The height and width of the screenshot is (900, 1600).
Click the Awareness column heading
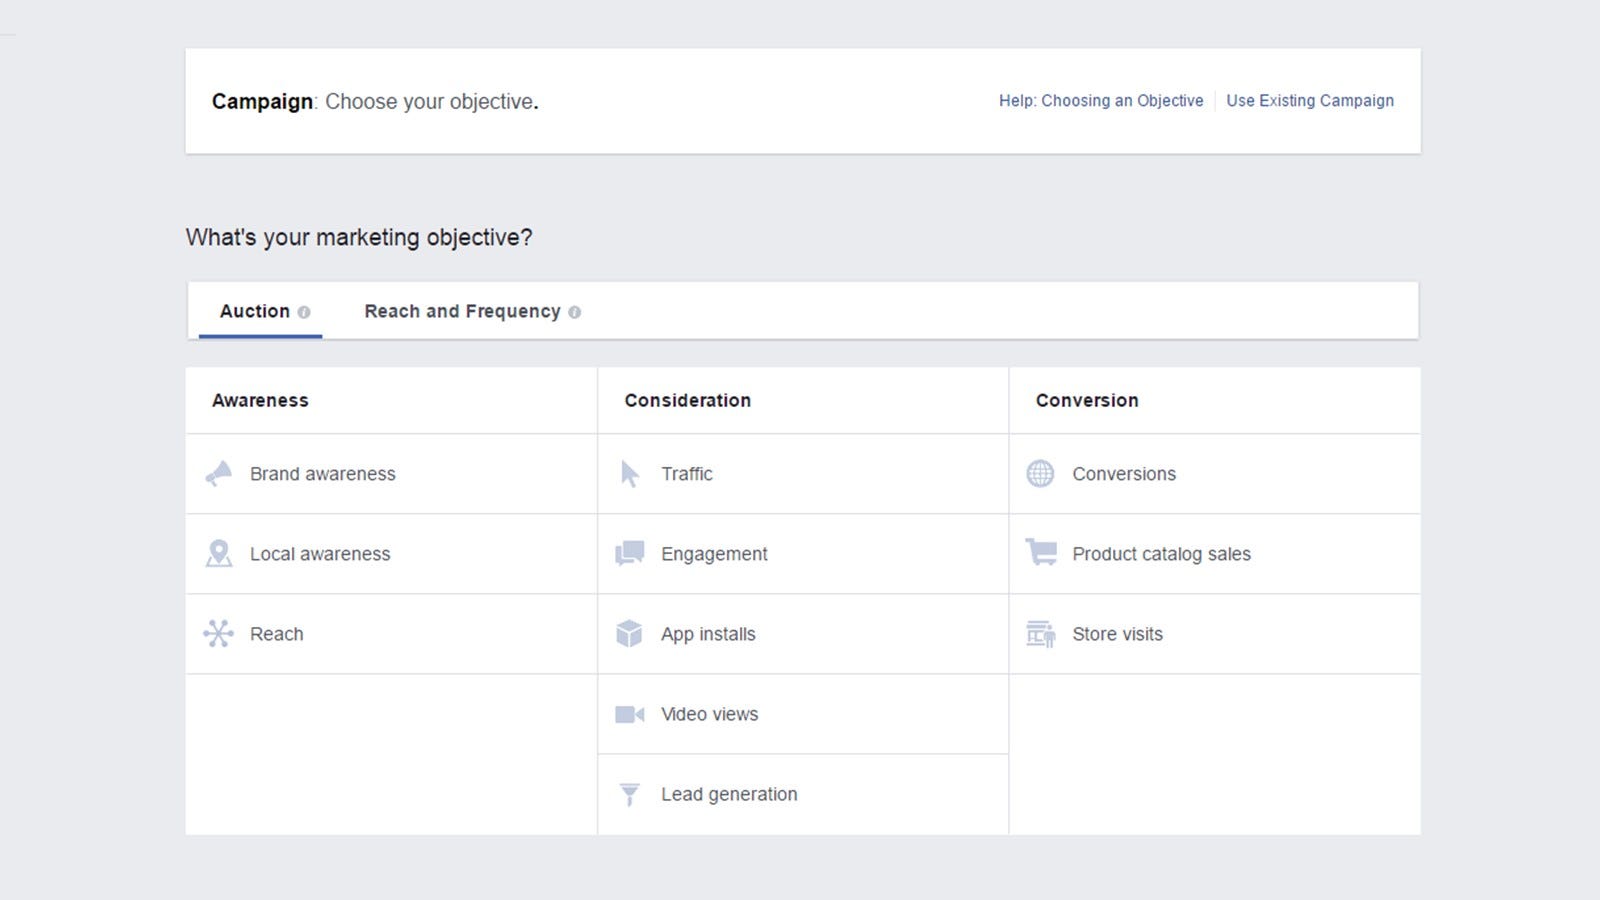pyautogui.click(x=260, y=400)
